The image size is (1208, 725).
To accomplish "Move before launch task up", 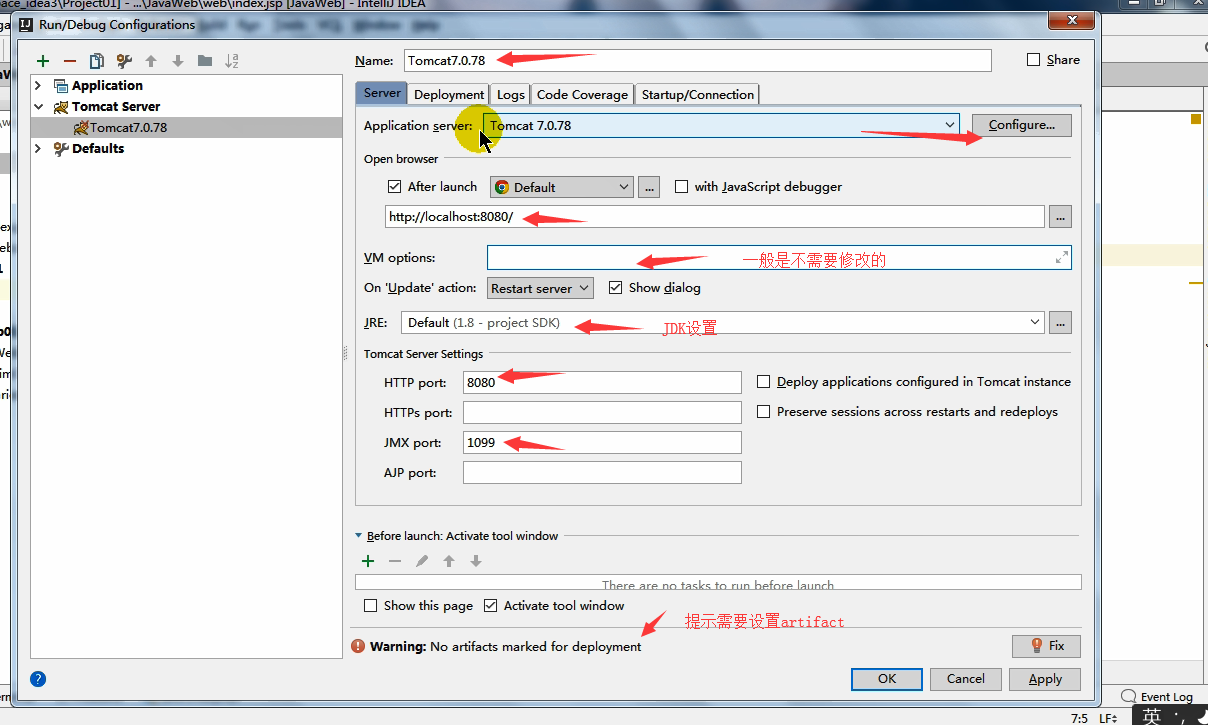I will (449, 561).
